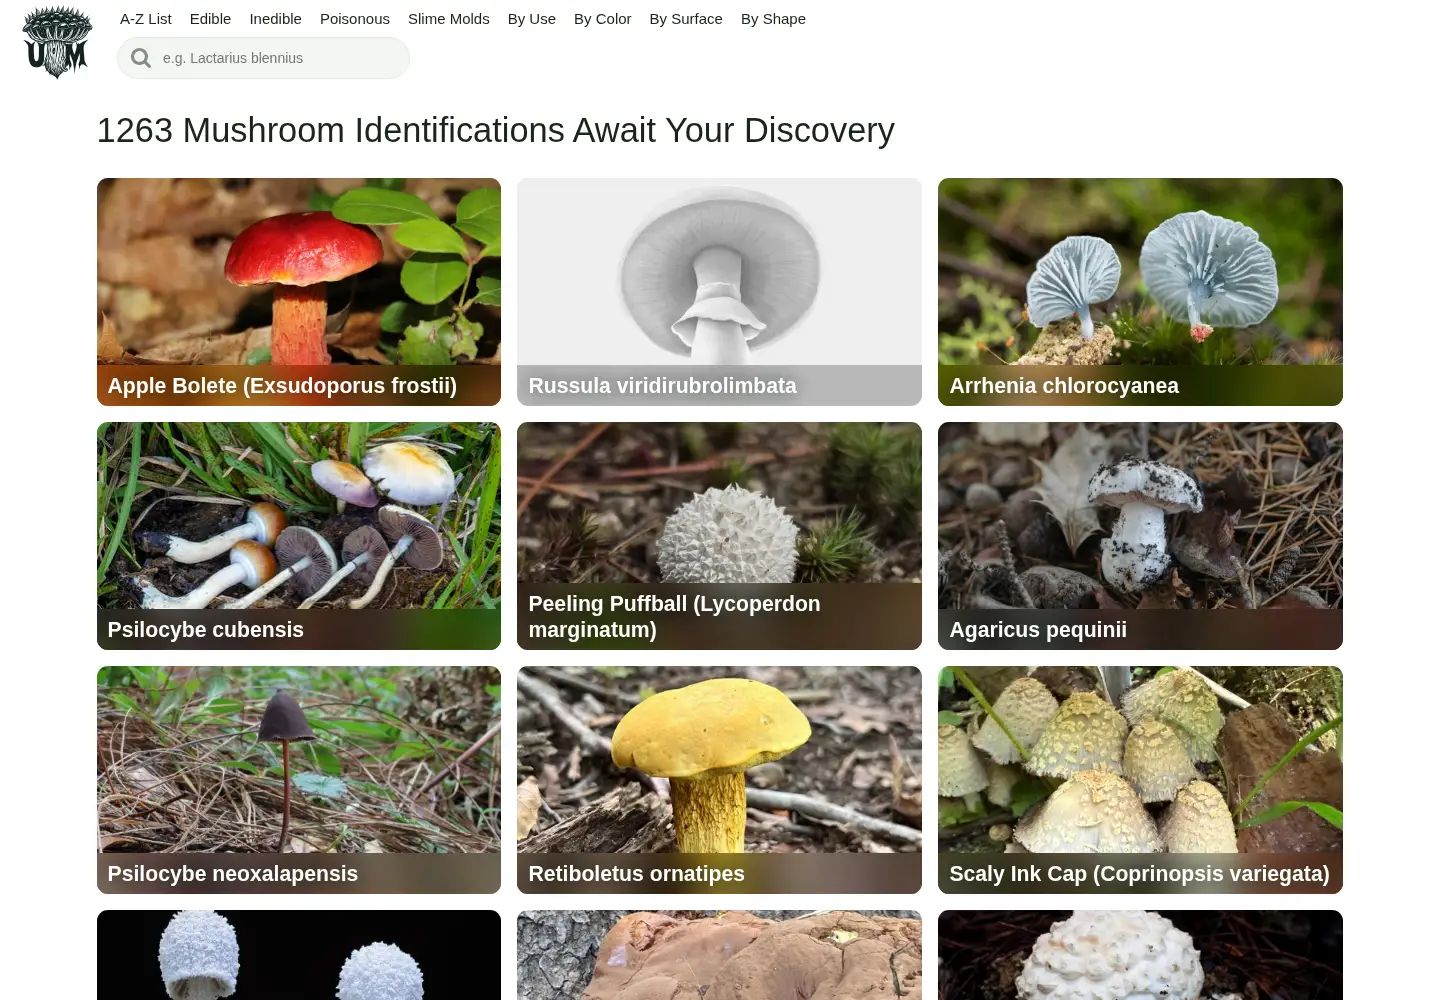This screenshot has width=1440, height=1000.
Task: Open the Edible menu item
Action: [210, 19]
